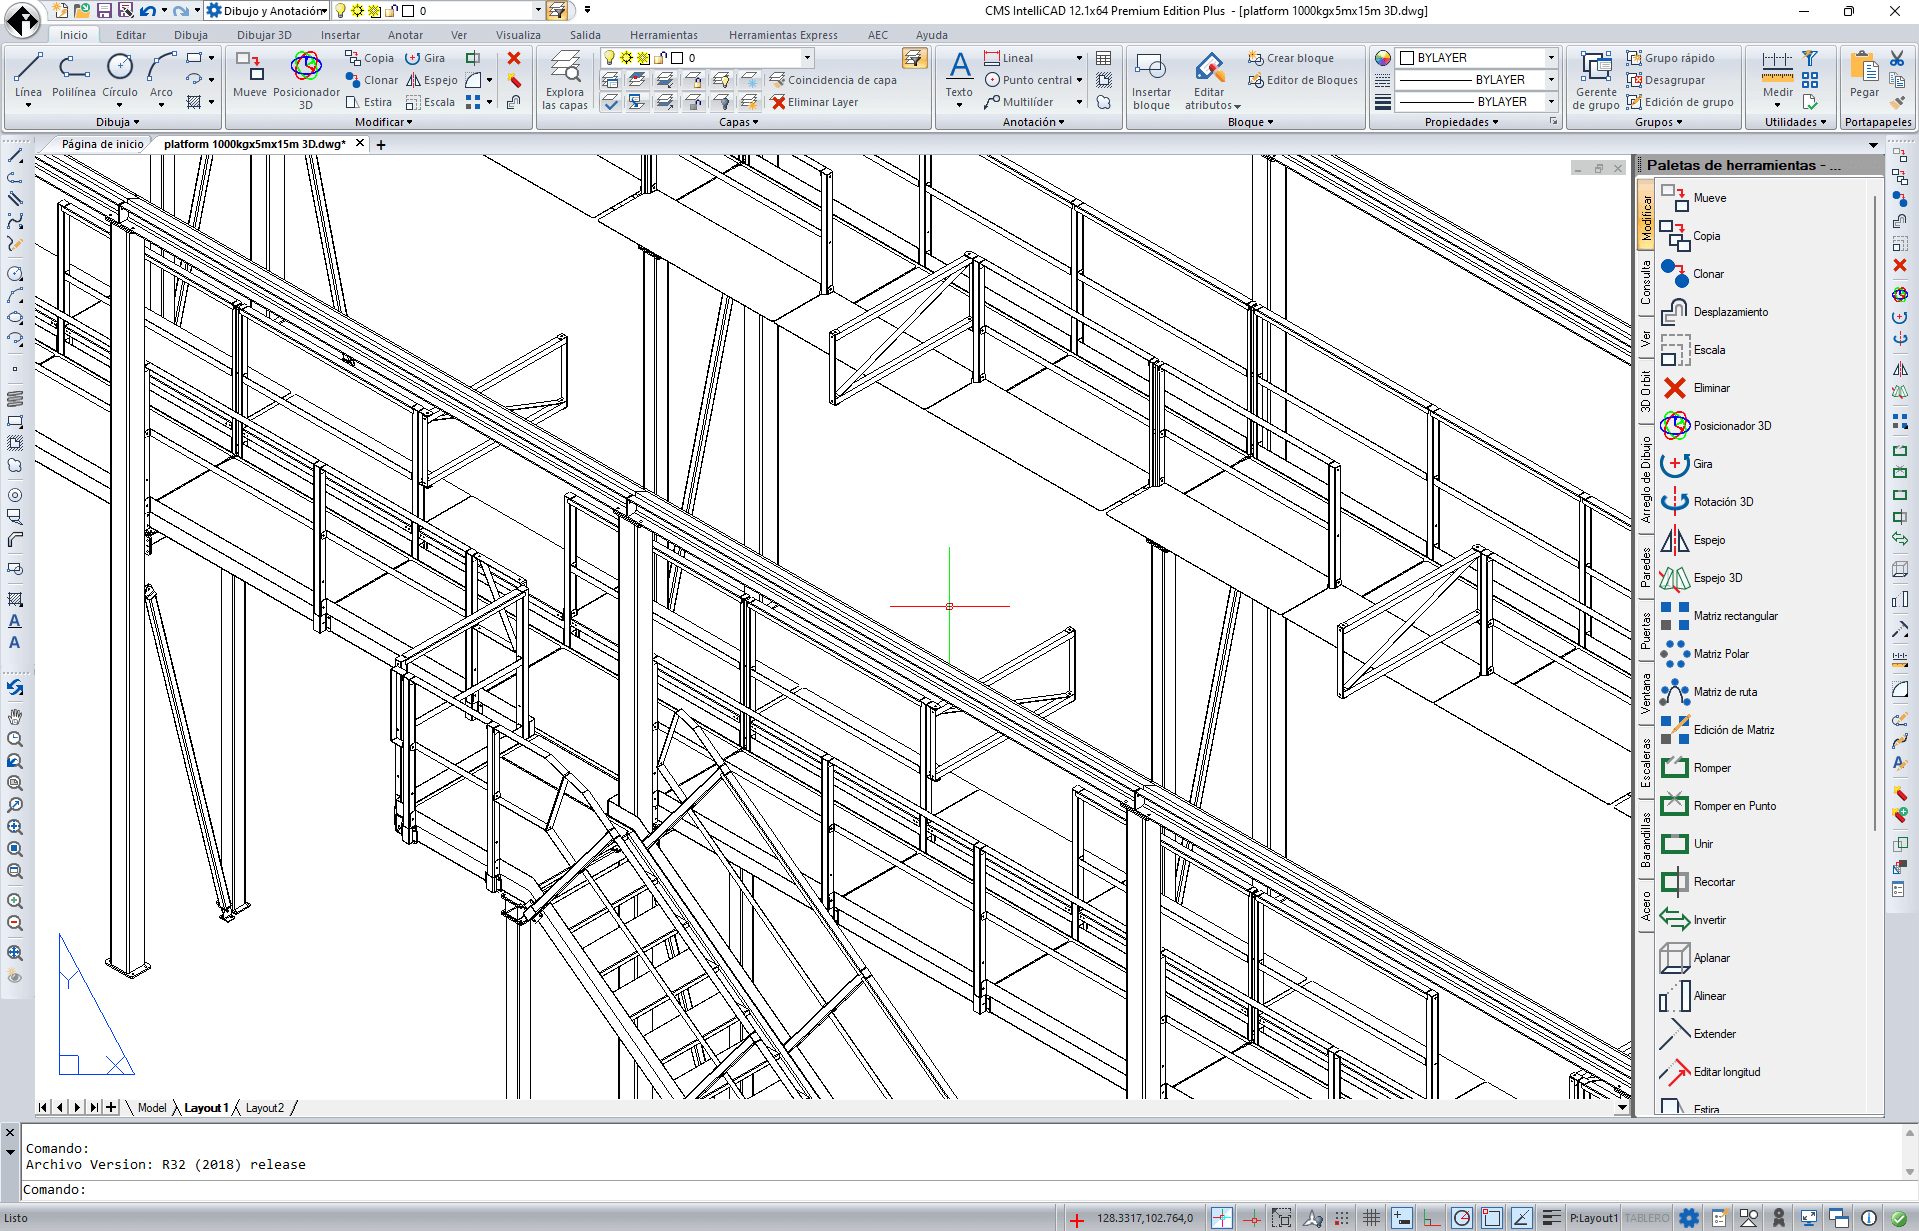Switch to the Model layout tab
Image resolution: width=1919 pixels, height=1231 pixels.
click(152, 1108)
